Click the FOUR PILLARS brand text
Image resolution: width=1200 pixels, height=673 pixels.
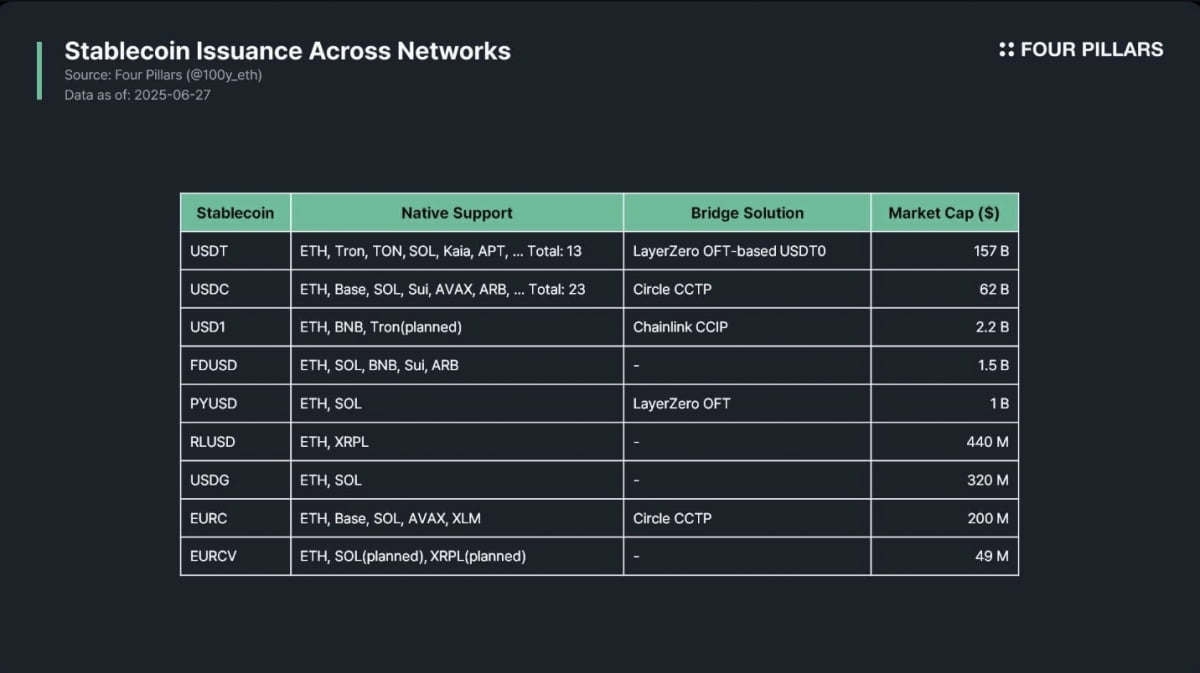tap(1091, 49)
